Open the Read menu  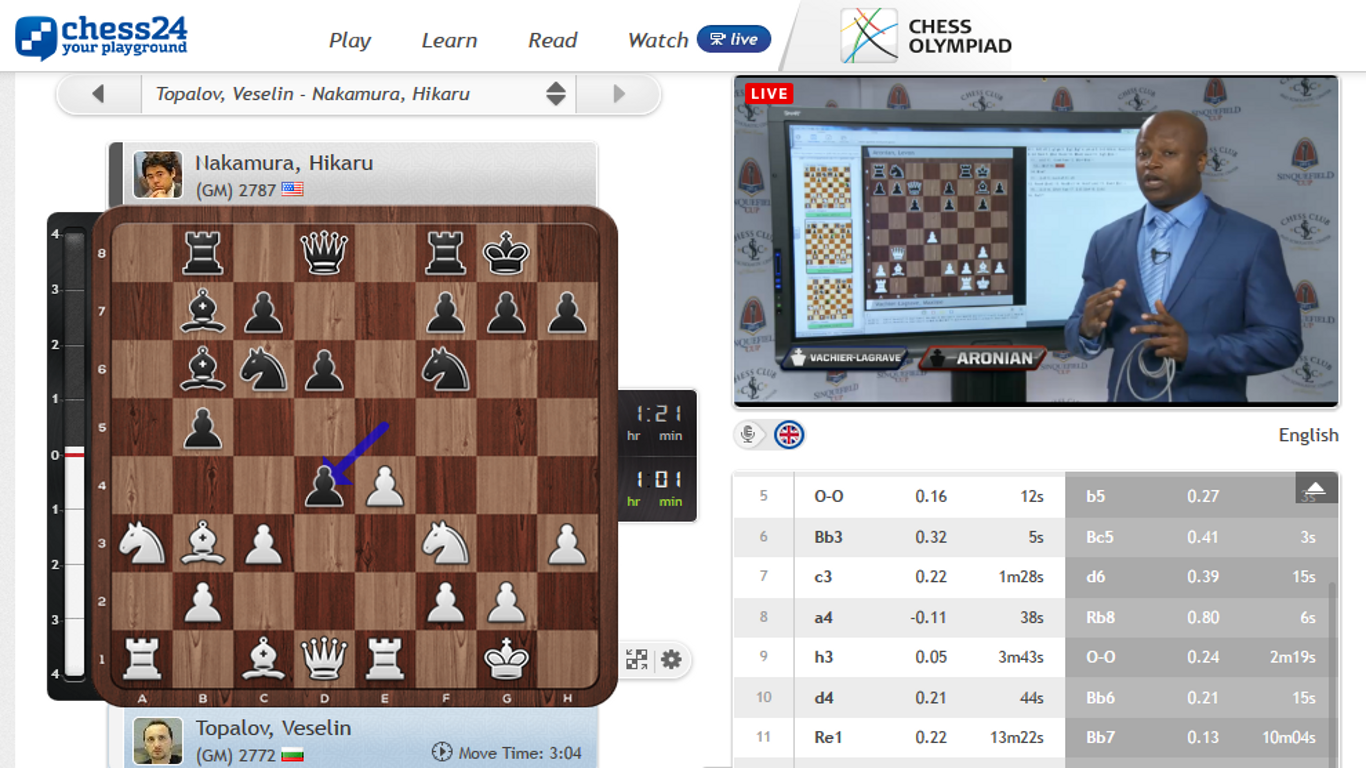tap(553, 40)
